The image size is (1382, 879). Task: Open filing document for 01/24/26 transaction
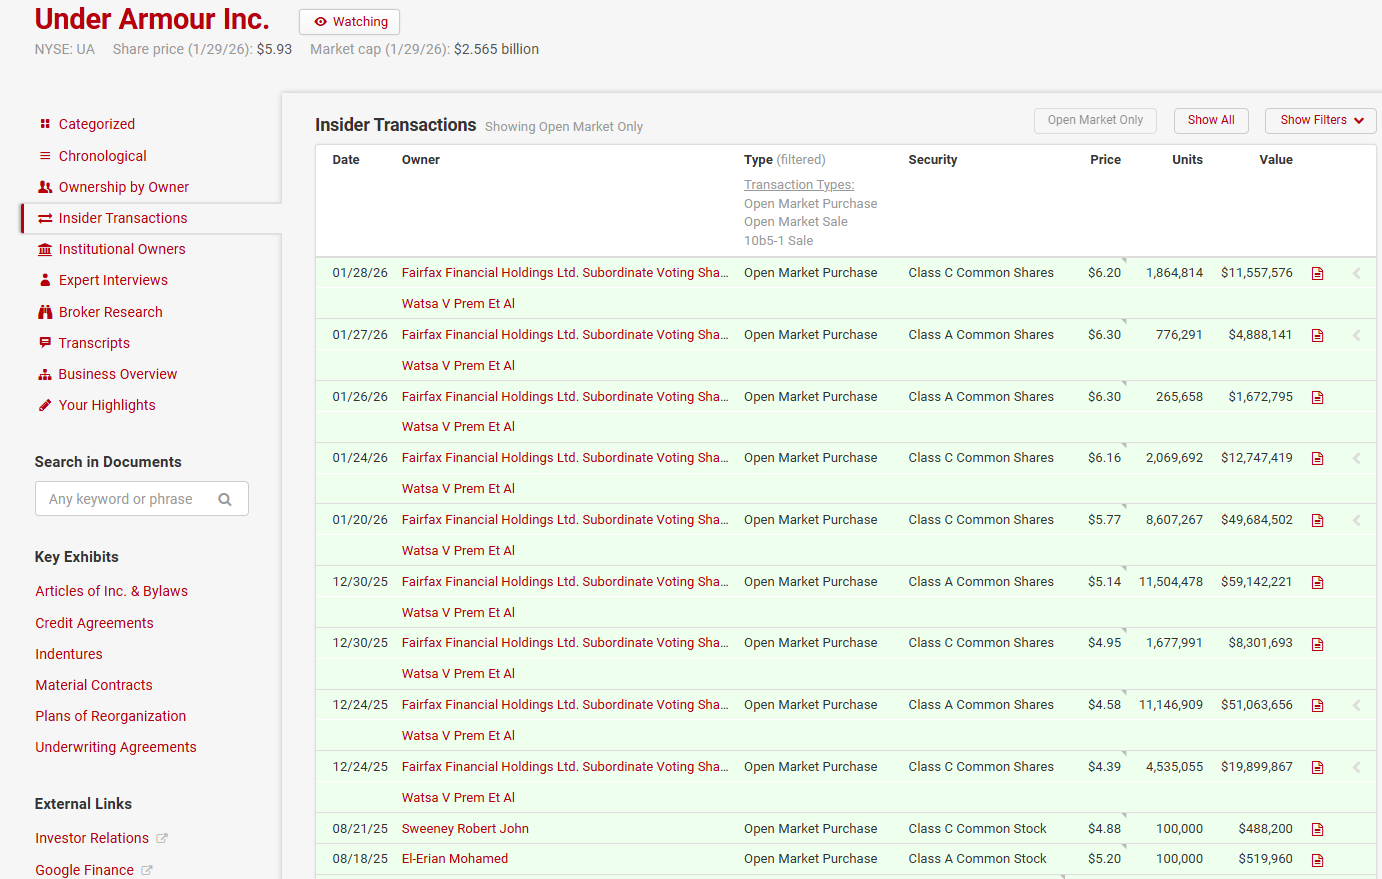click(x=1317, y=458)
